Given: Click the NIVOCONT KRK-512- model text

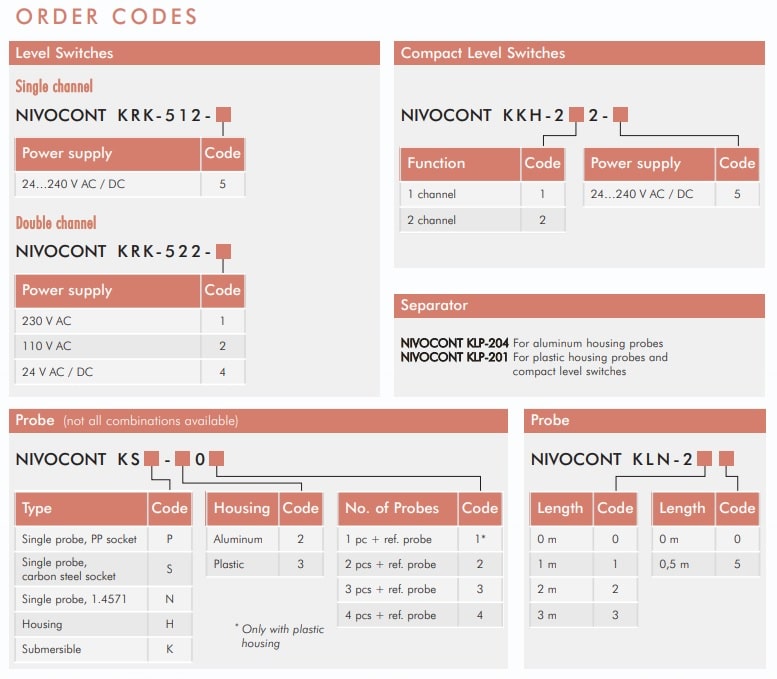Looking at the screenshot, I should (113, 115).
